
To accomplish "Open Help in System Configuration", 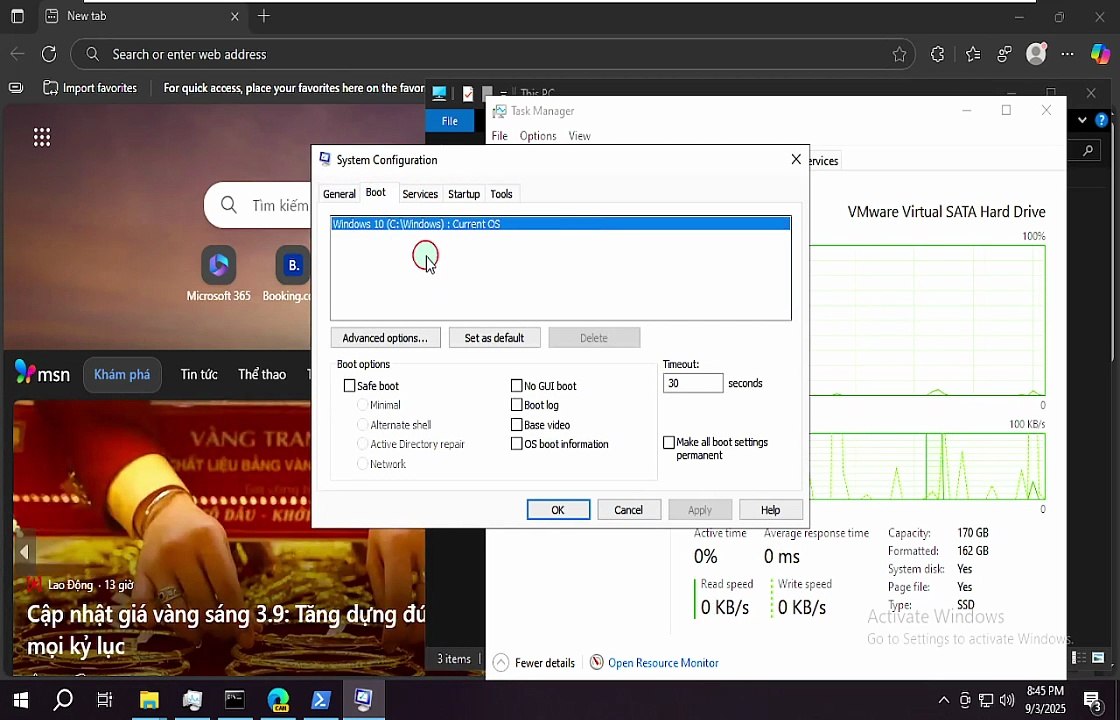I will point(771,510).
